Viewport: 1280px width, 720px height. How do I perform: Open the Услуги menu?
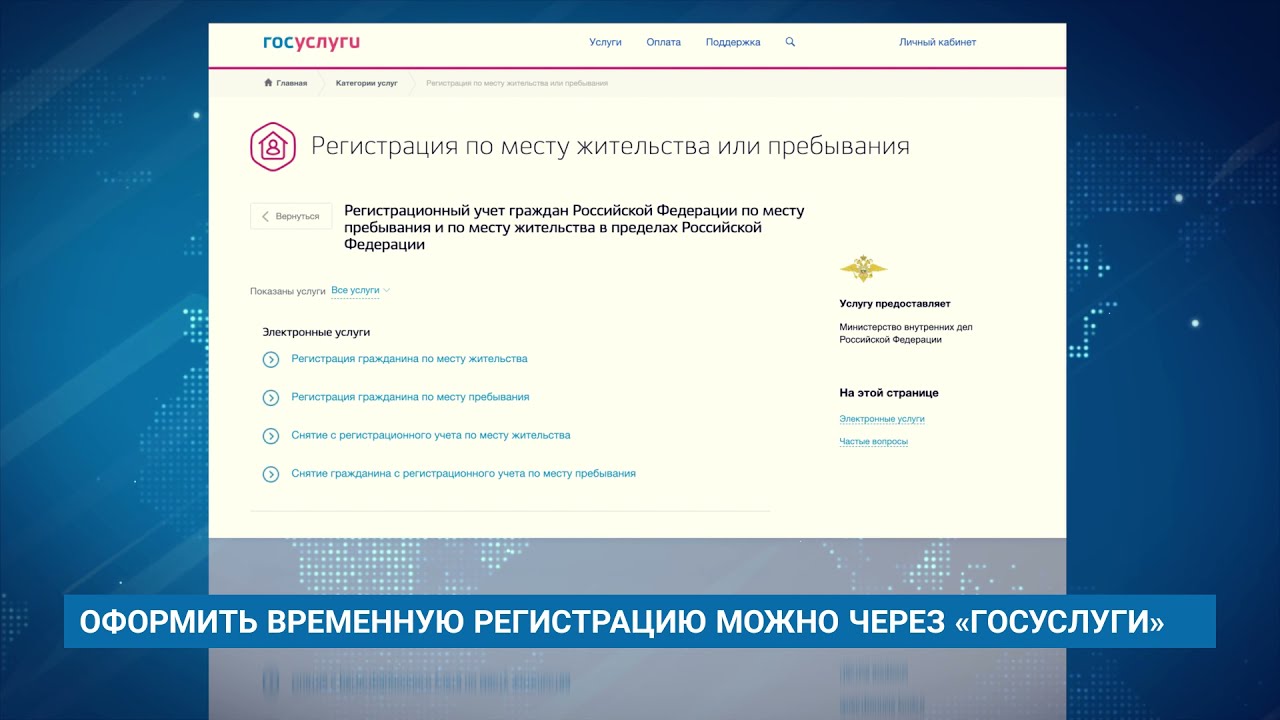pyautogui.click(x=605, y=42)
